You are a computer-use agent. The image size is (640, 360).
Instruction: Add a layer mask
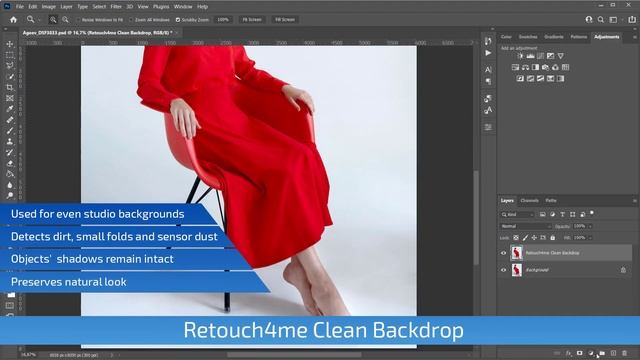click(x=580, y=353)
